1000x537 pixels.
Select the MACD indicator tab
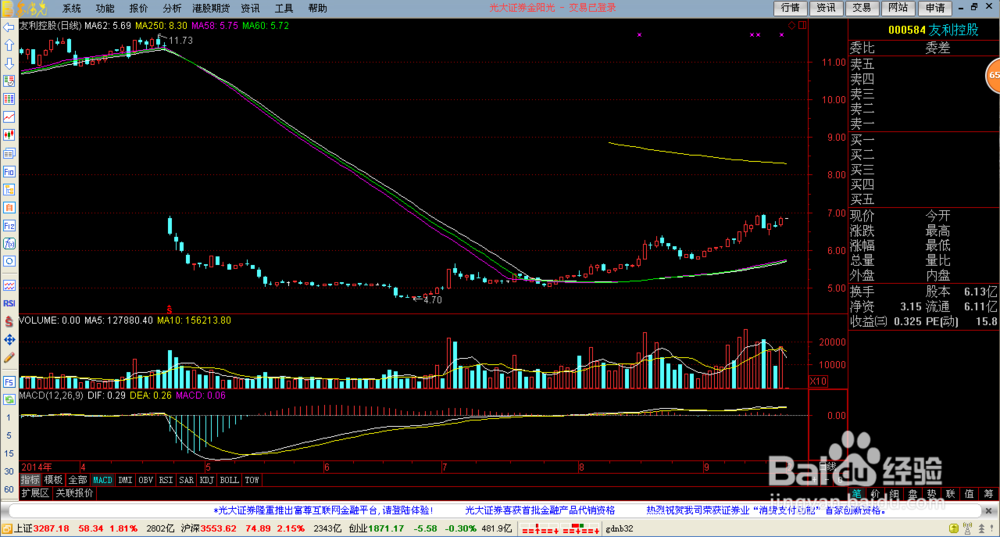[x=102, y=480]
